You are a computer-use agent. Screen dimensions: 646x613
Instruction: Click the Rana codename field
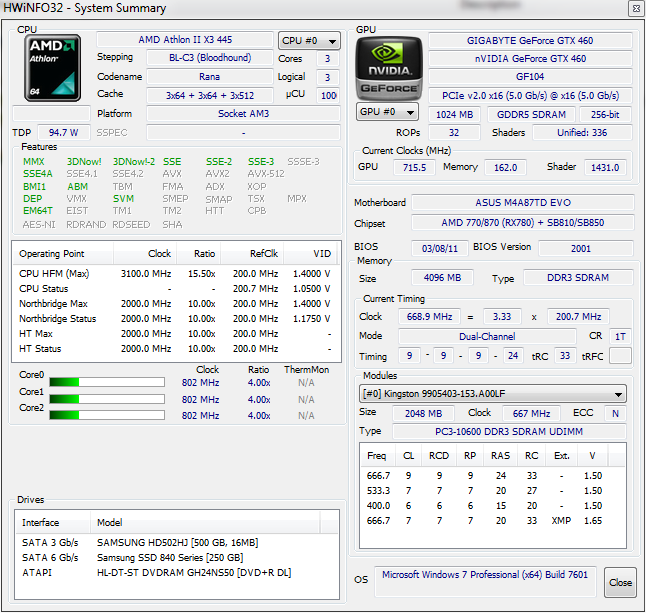(210, 77)
